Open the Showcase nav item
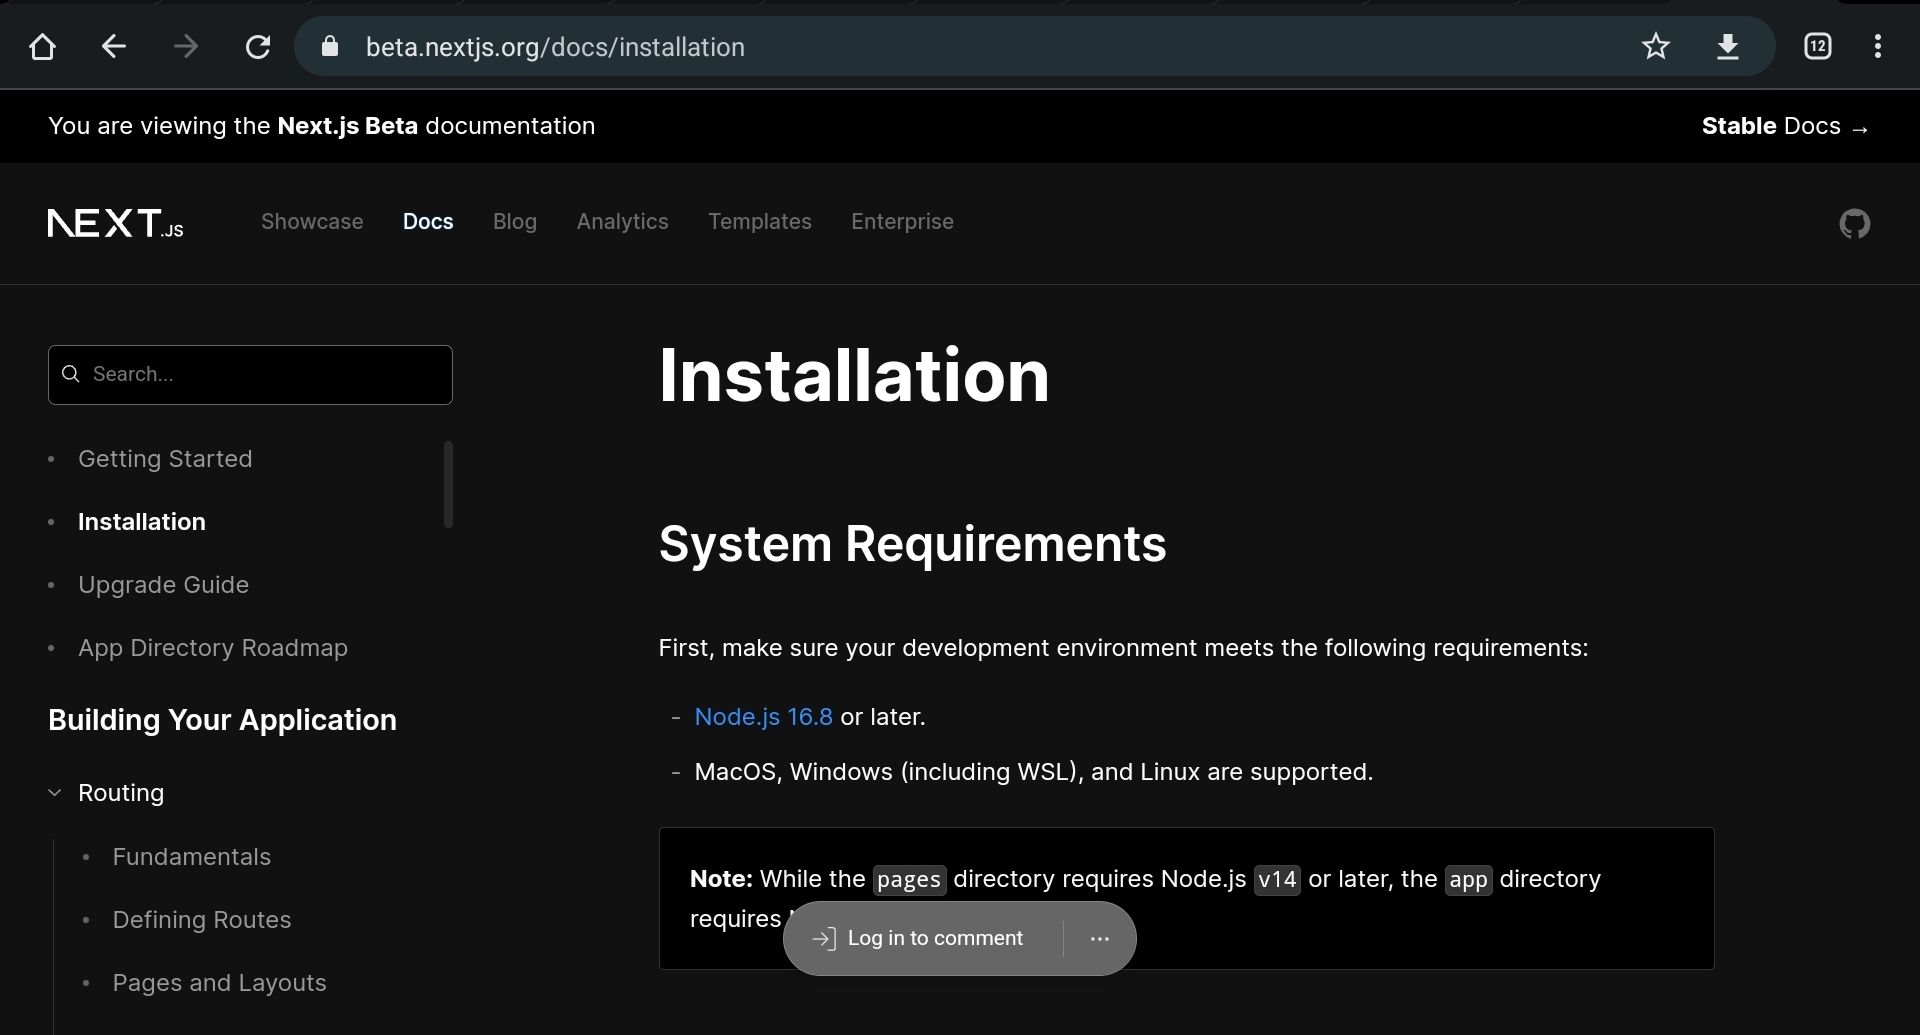Viewport: 1920px width, 1035px height. coord(312,222)
